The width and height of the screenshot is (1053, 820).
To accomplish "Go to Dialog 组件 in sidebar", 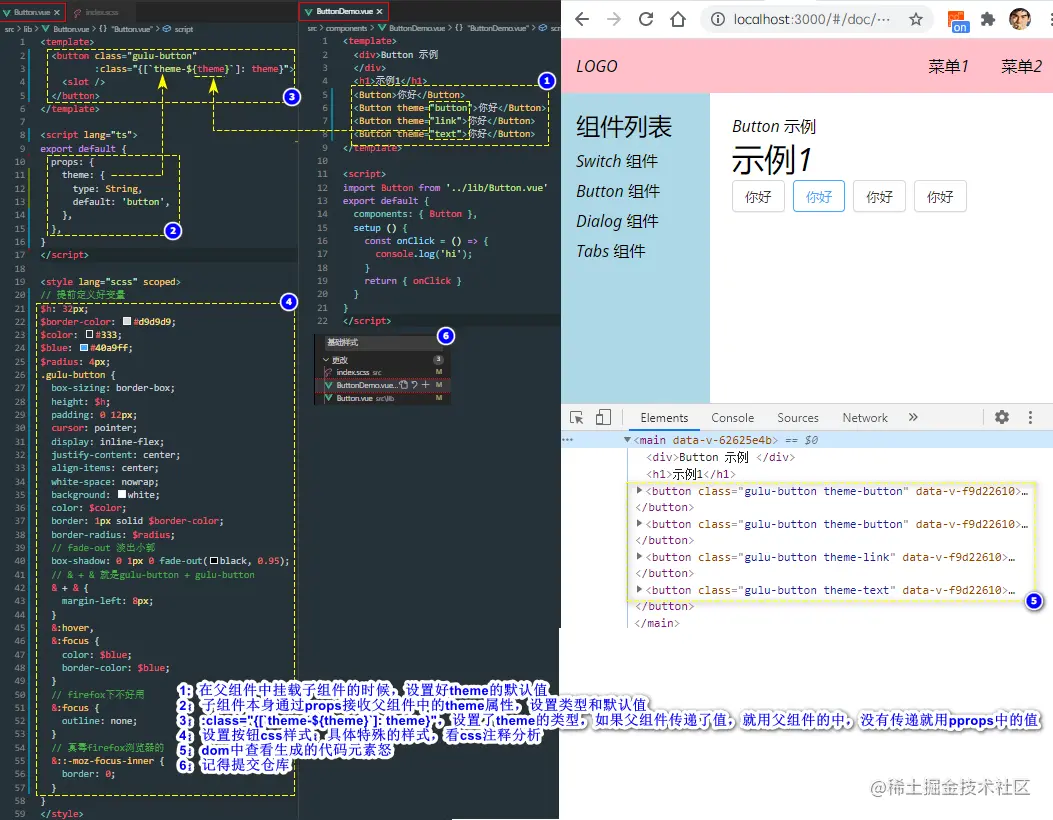I will [616, 221].
